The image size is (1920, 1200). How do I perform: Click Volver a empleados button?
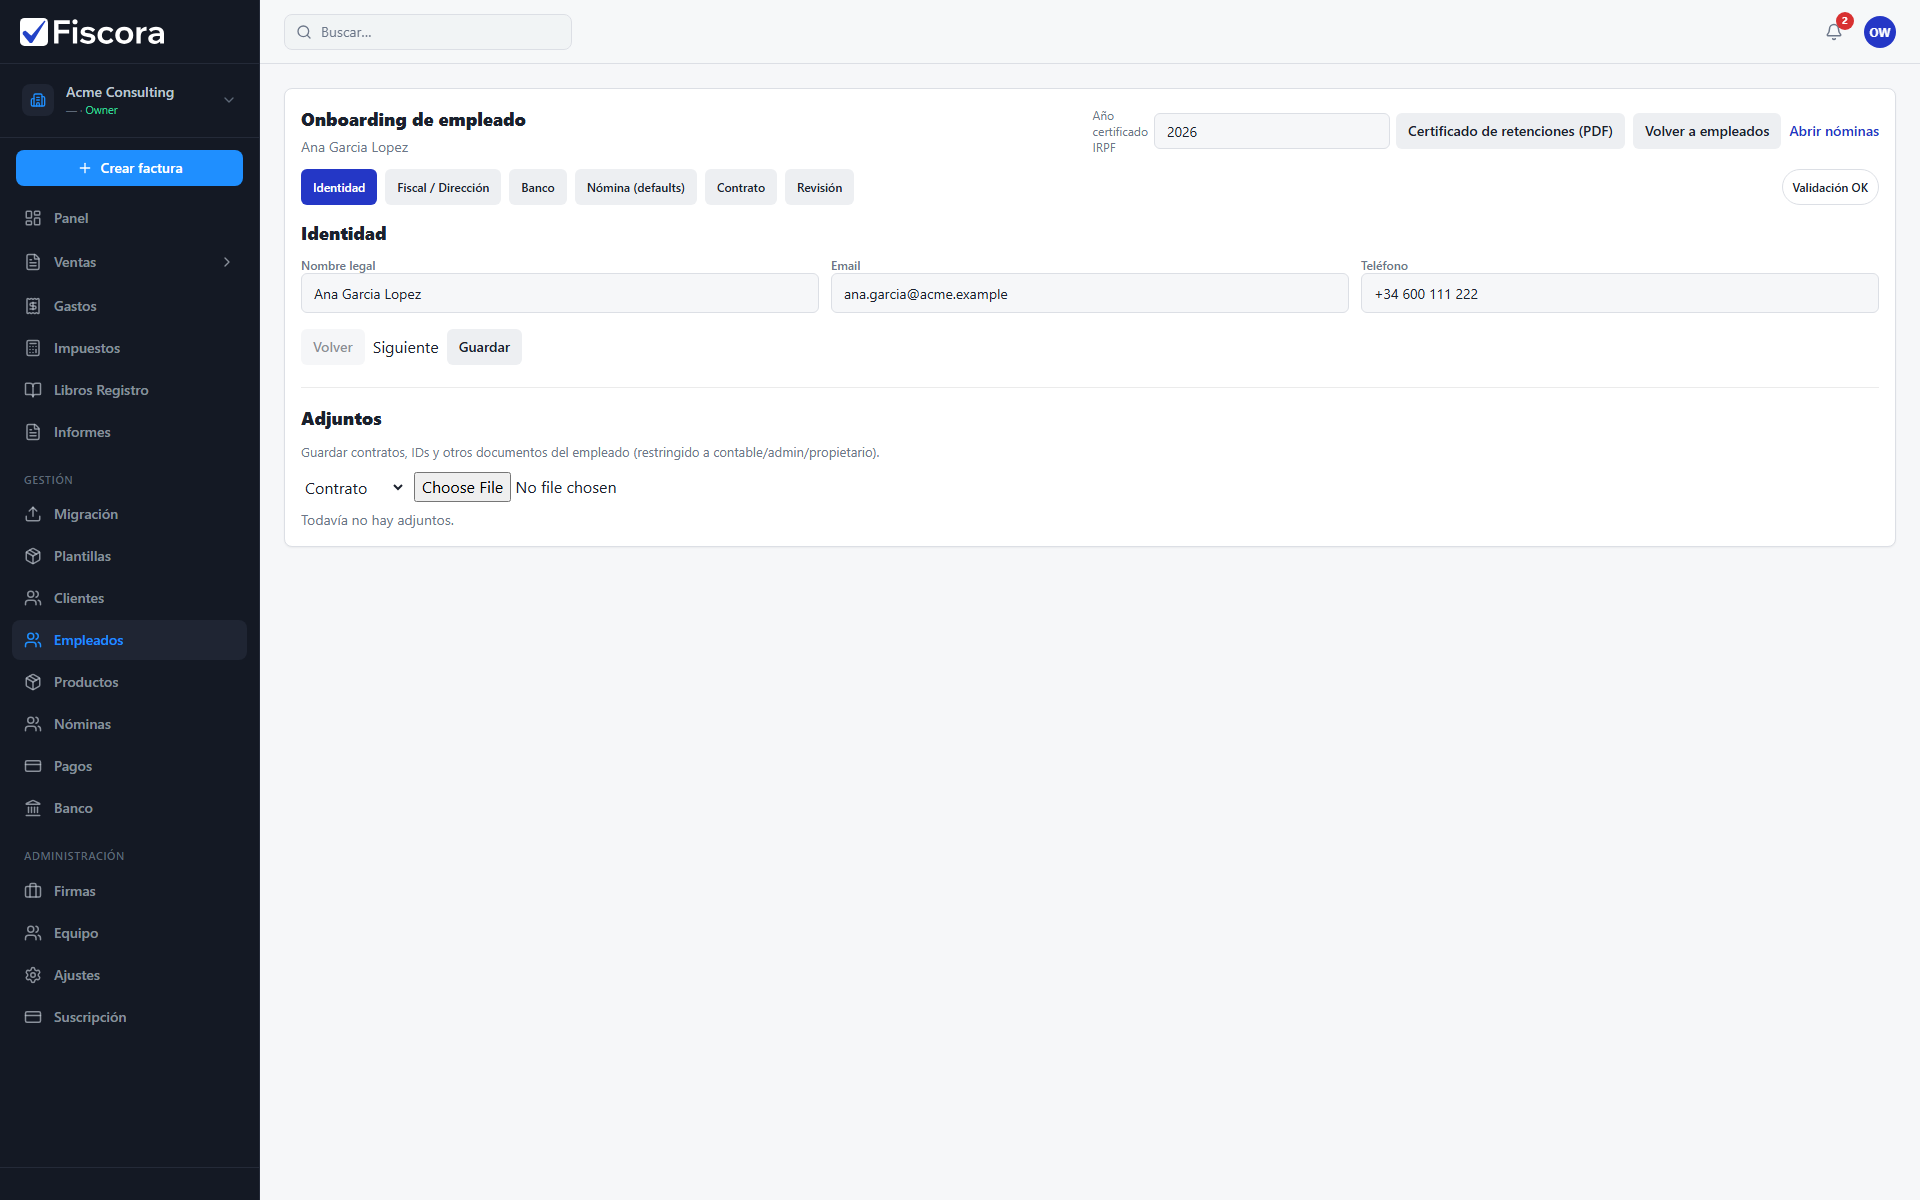pos(1707,131)
